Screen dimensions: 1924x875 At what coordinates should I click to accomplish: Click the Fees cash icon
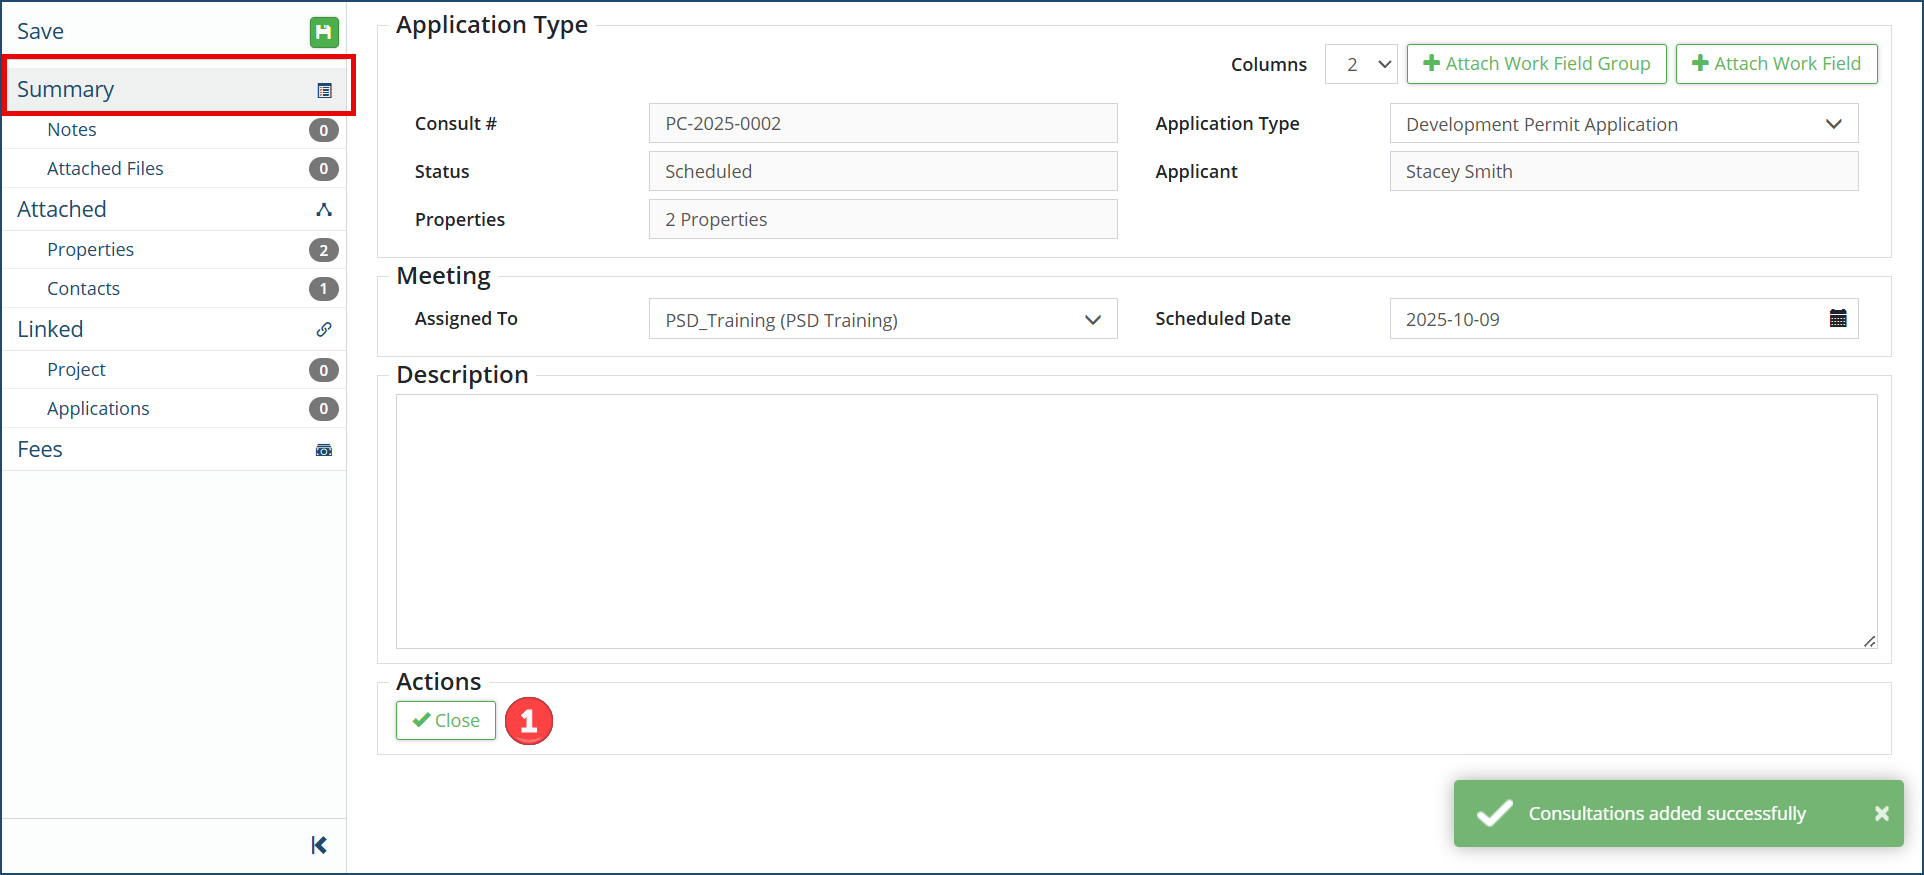(x=324, y=450)
